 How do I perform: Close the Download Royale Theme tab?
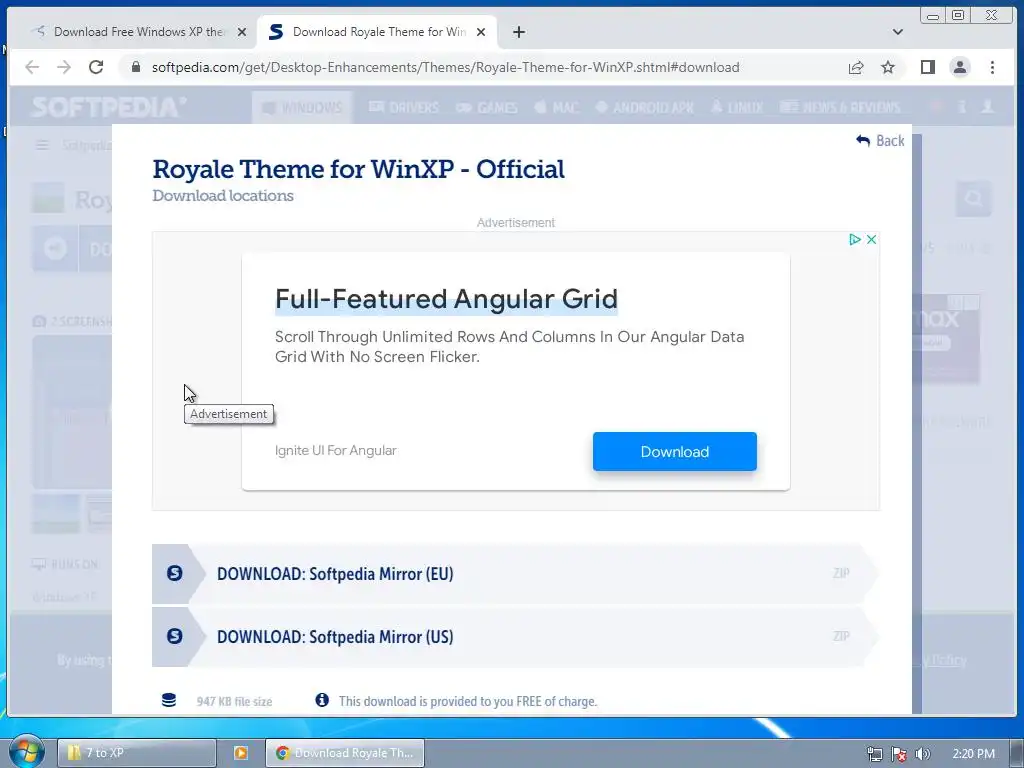pos(481,32)
